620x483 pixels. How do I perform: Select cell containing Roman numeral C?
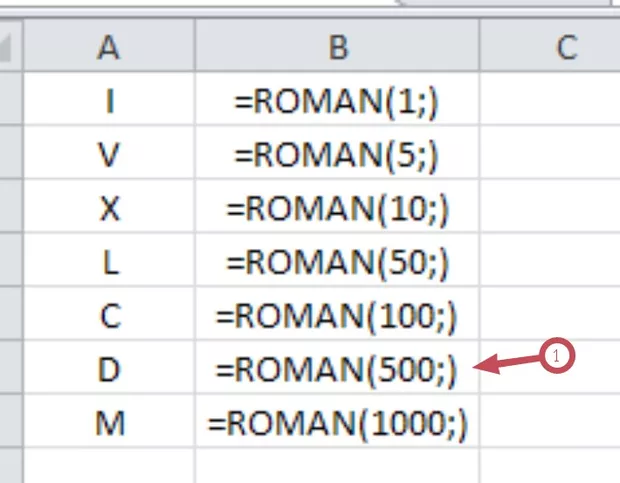[x=109, y=316]
